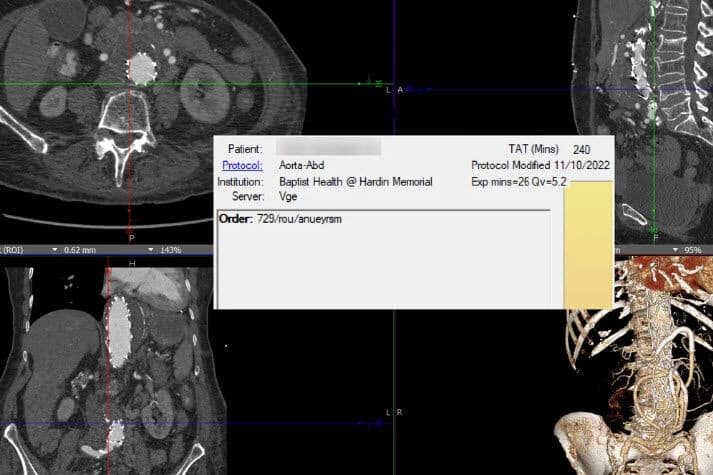713x475 pixels.
Task: Click the 143% zoom value
Action: pyautogui.click(x=171, y=250)
